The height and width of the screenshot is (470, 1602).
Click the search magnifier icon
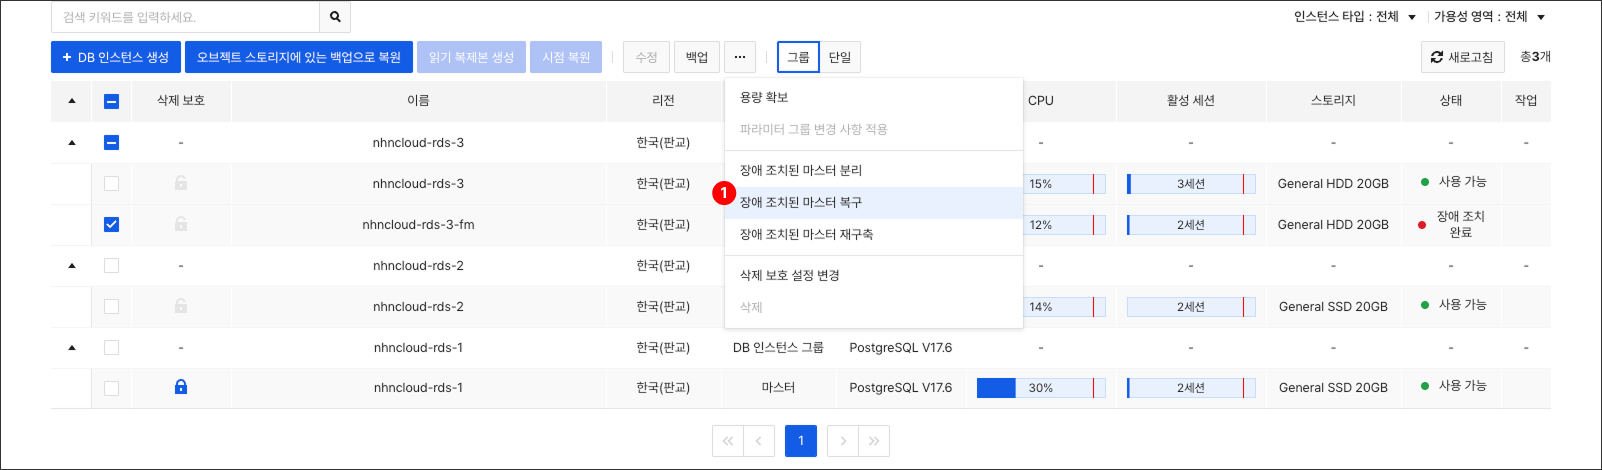click(335, 17)
